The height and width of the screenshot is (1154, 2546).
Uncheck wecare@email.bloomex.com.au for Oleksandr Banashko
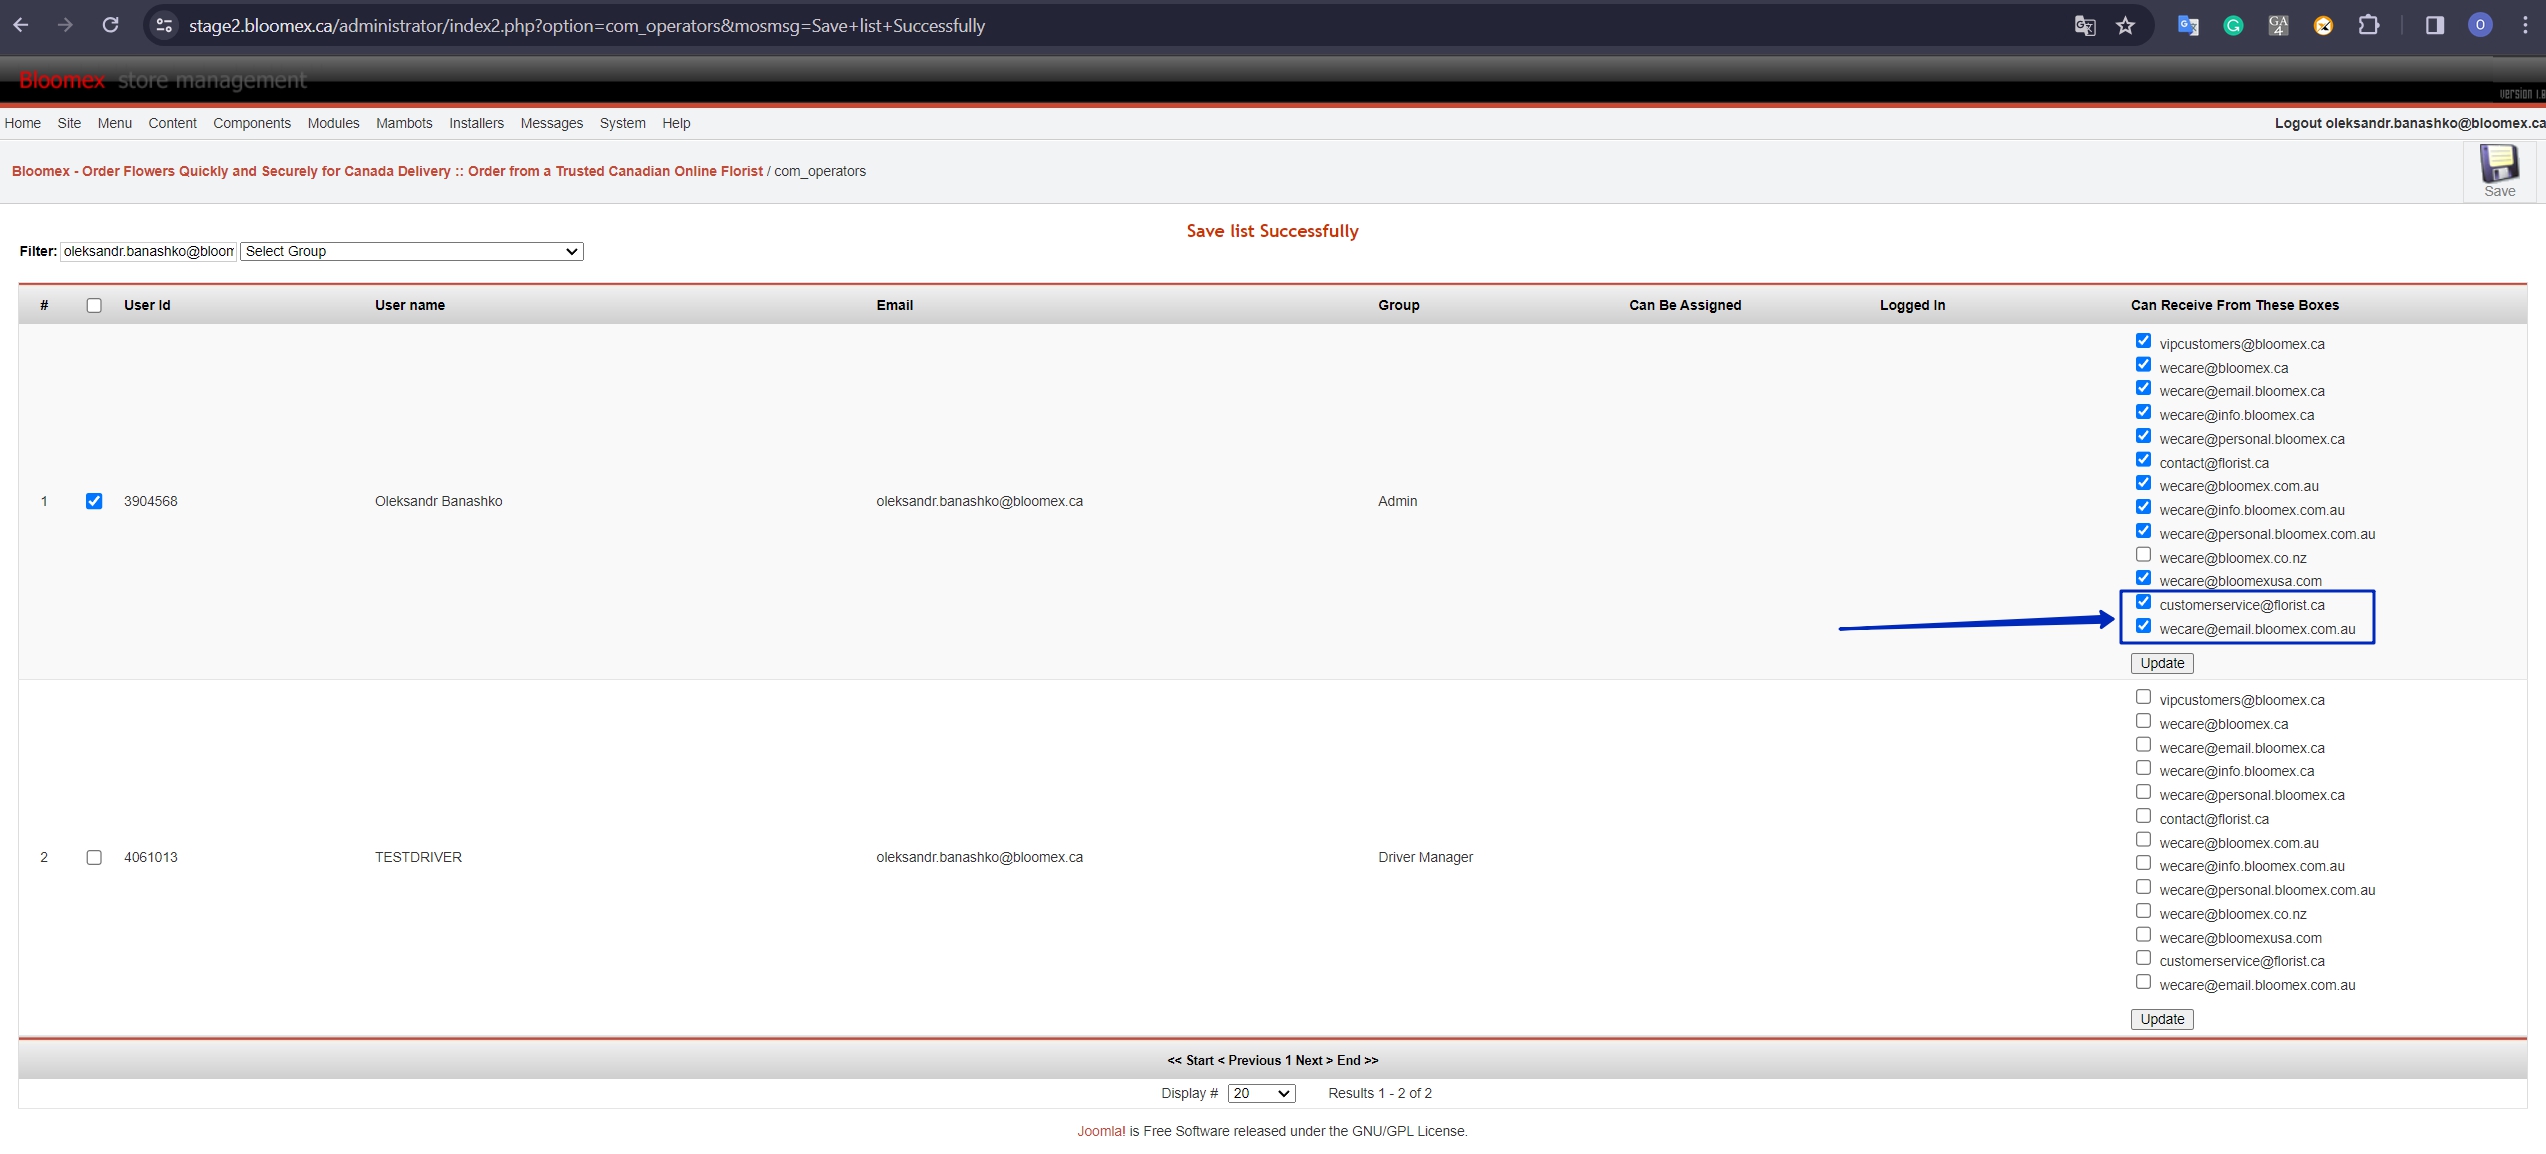(2143, 626)
